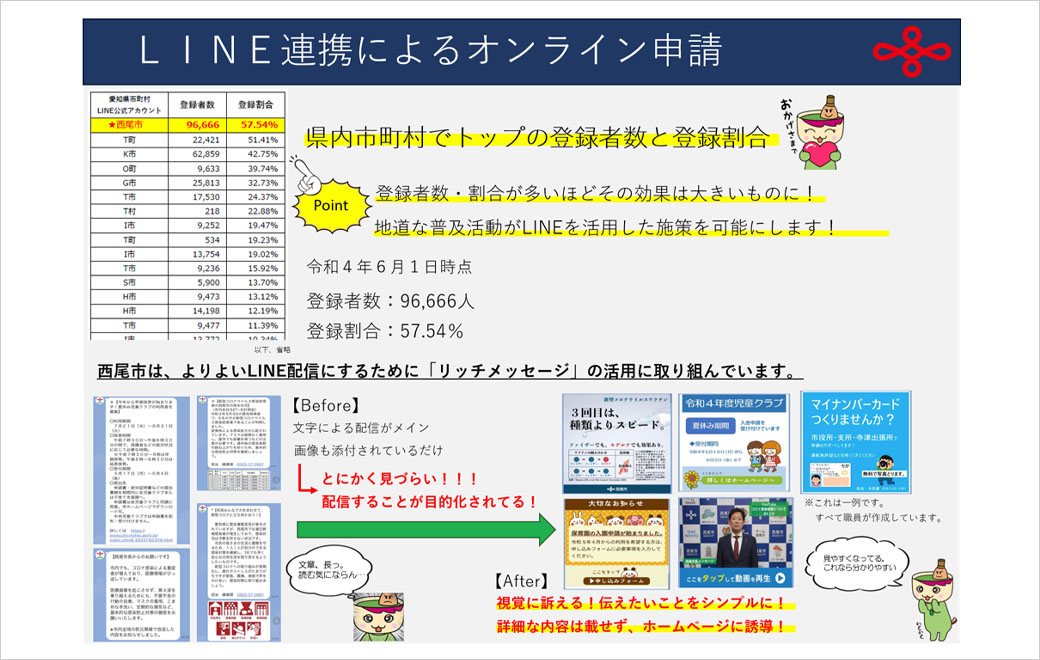
Task: Click the date text 令和4年6月1日時点
Action: pos(389,267)
